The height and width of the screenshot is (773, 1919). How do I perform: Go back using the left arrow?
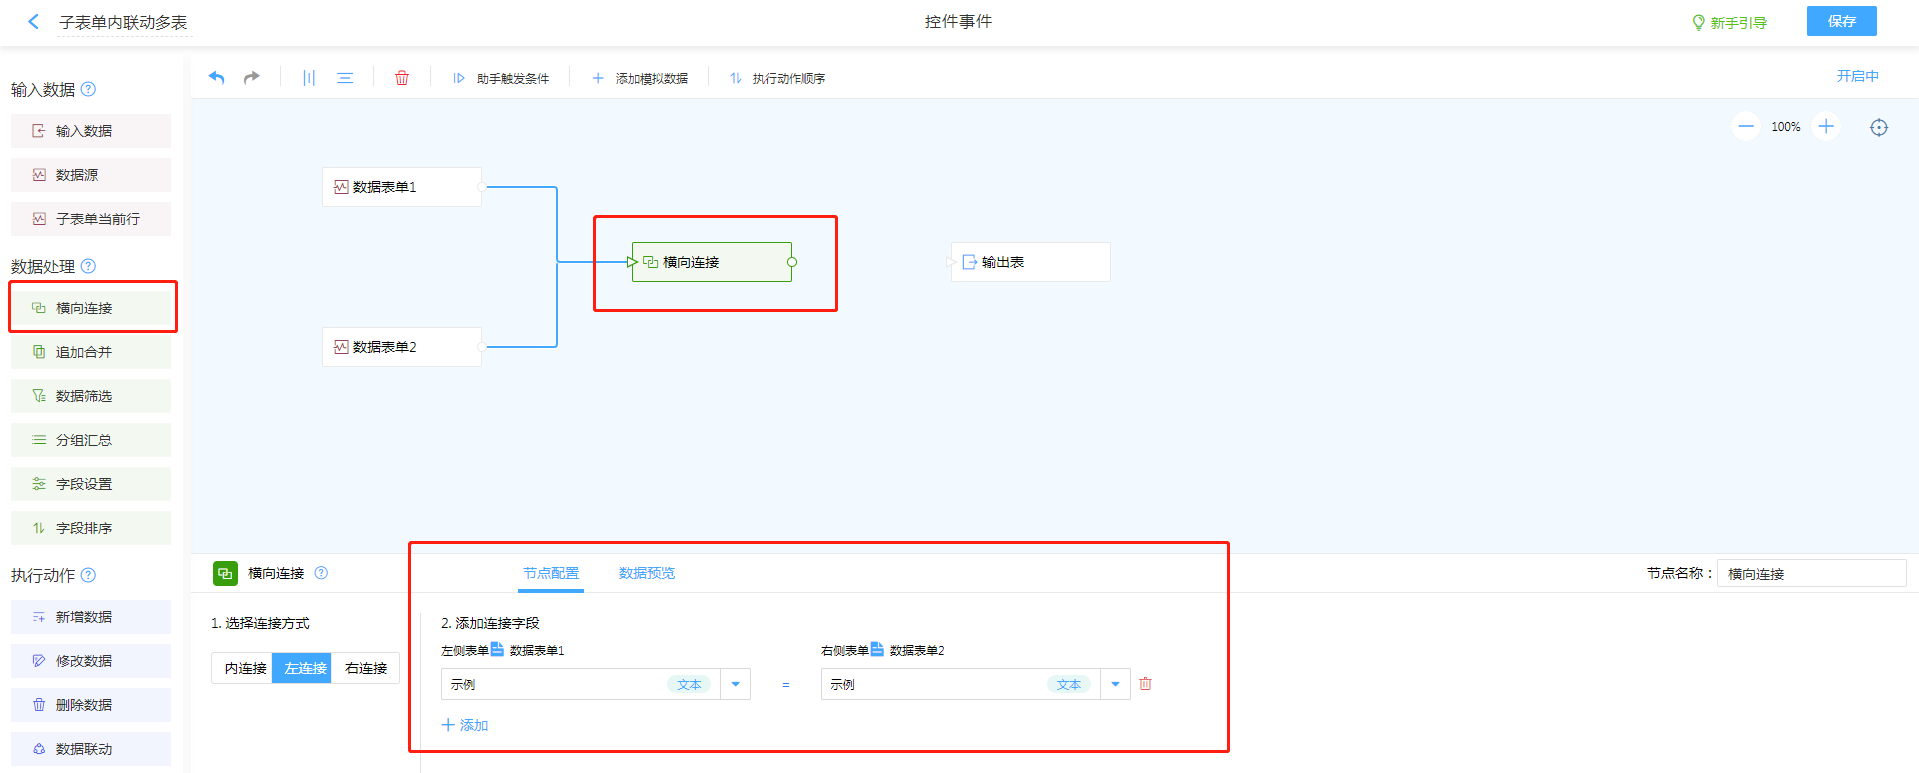point(34,21)
